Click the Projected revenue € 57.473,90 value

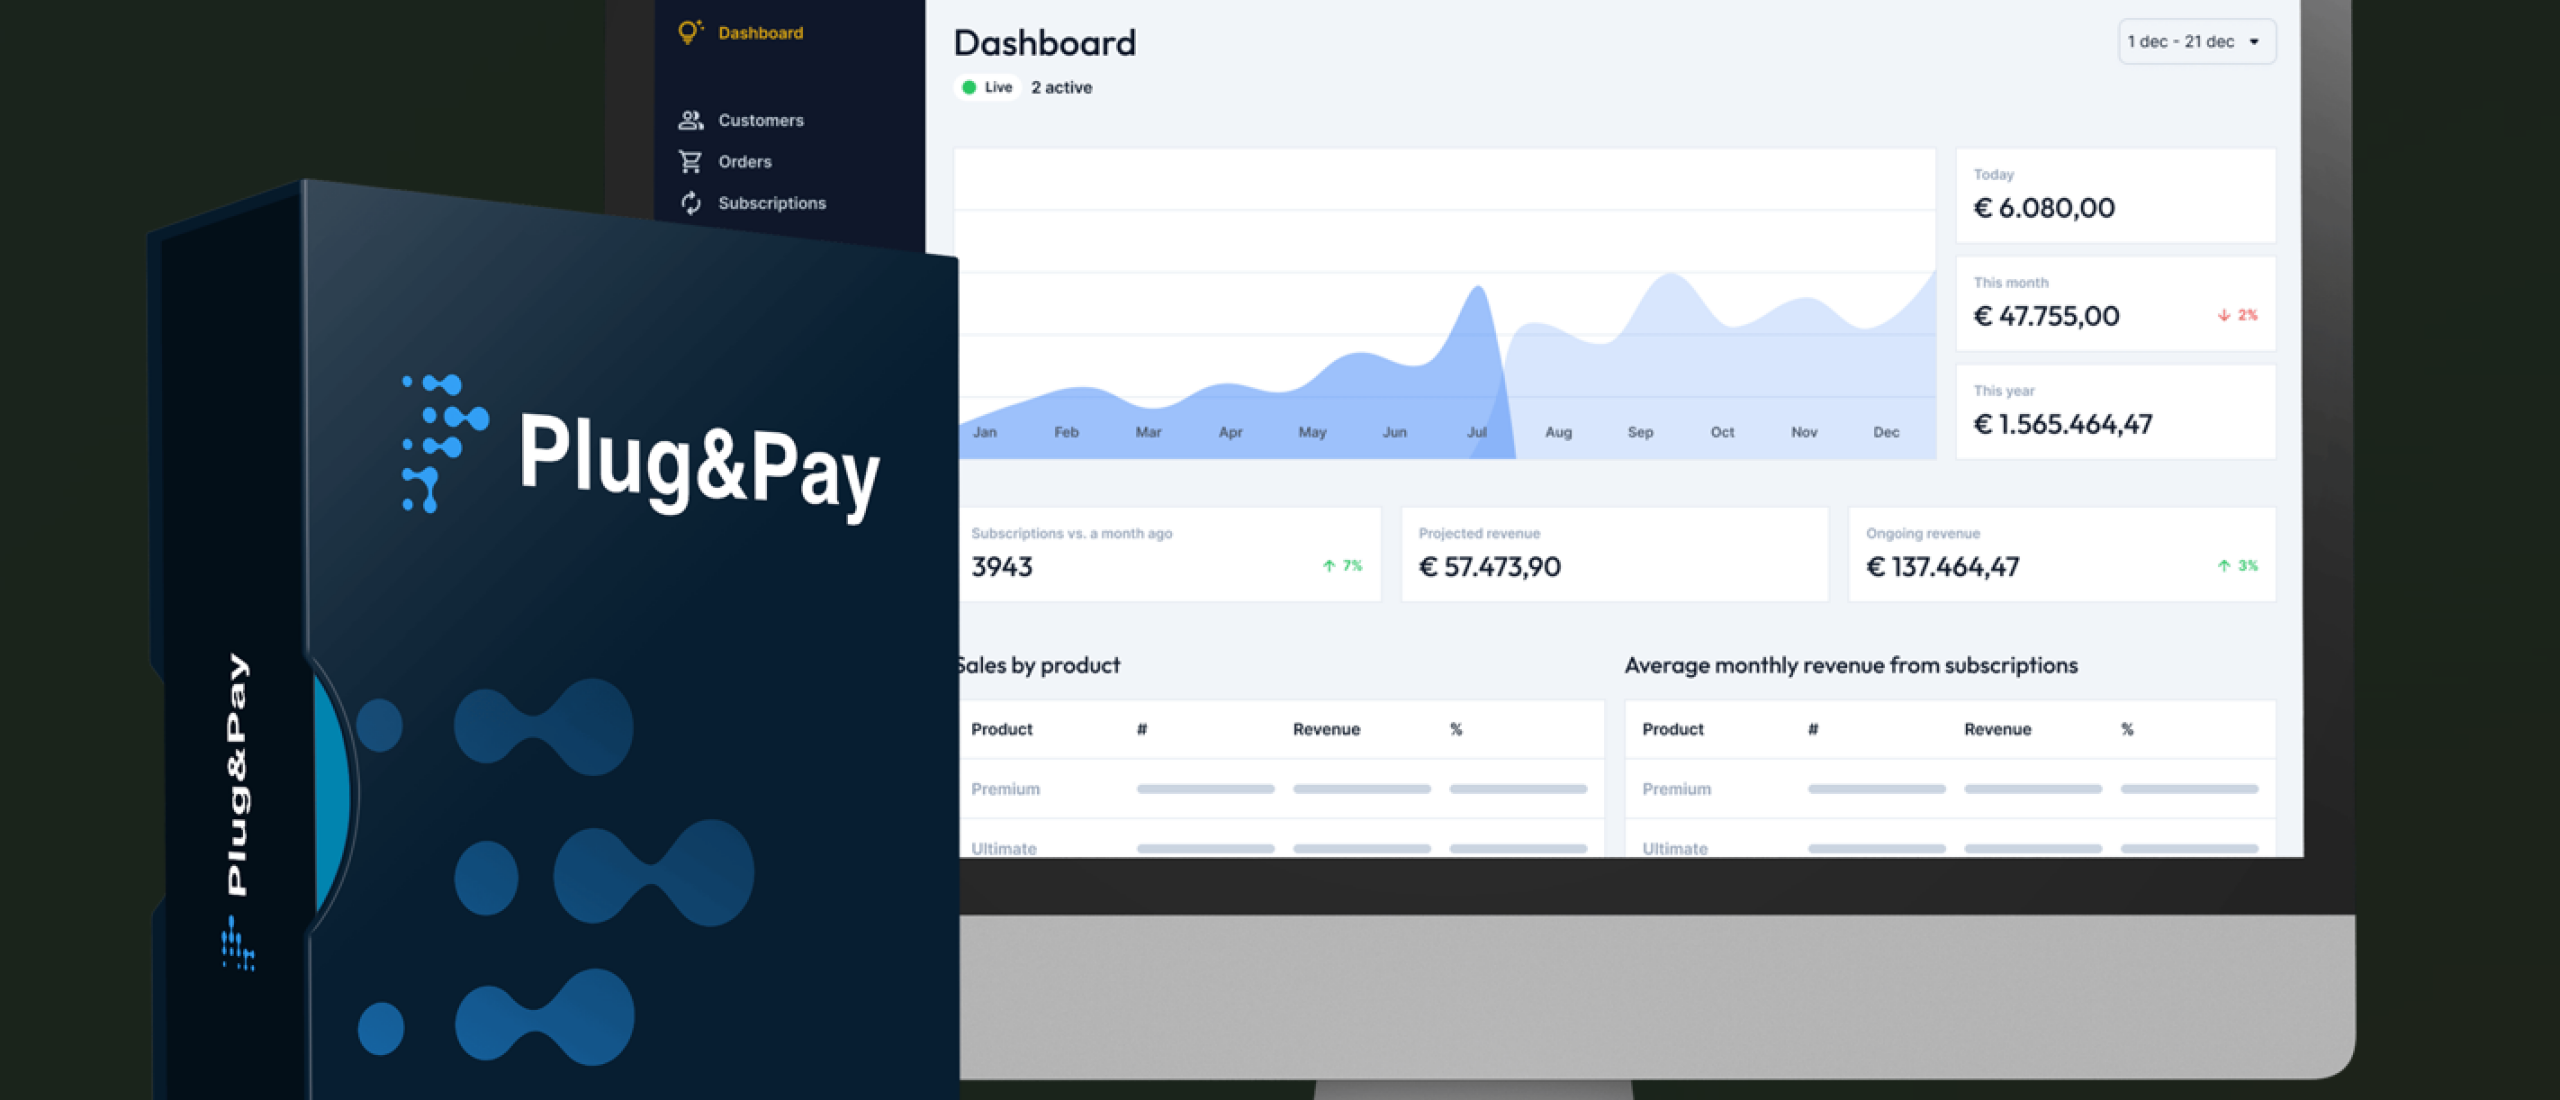point(1490,567)
